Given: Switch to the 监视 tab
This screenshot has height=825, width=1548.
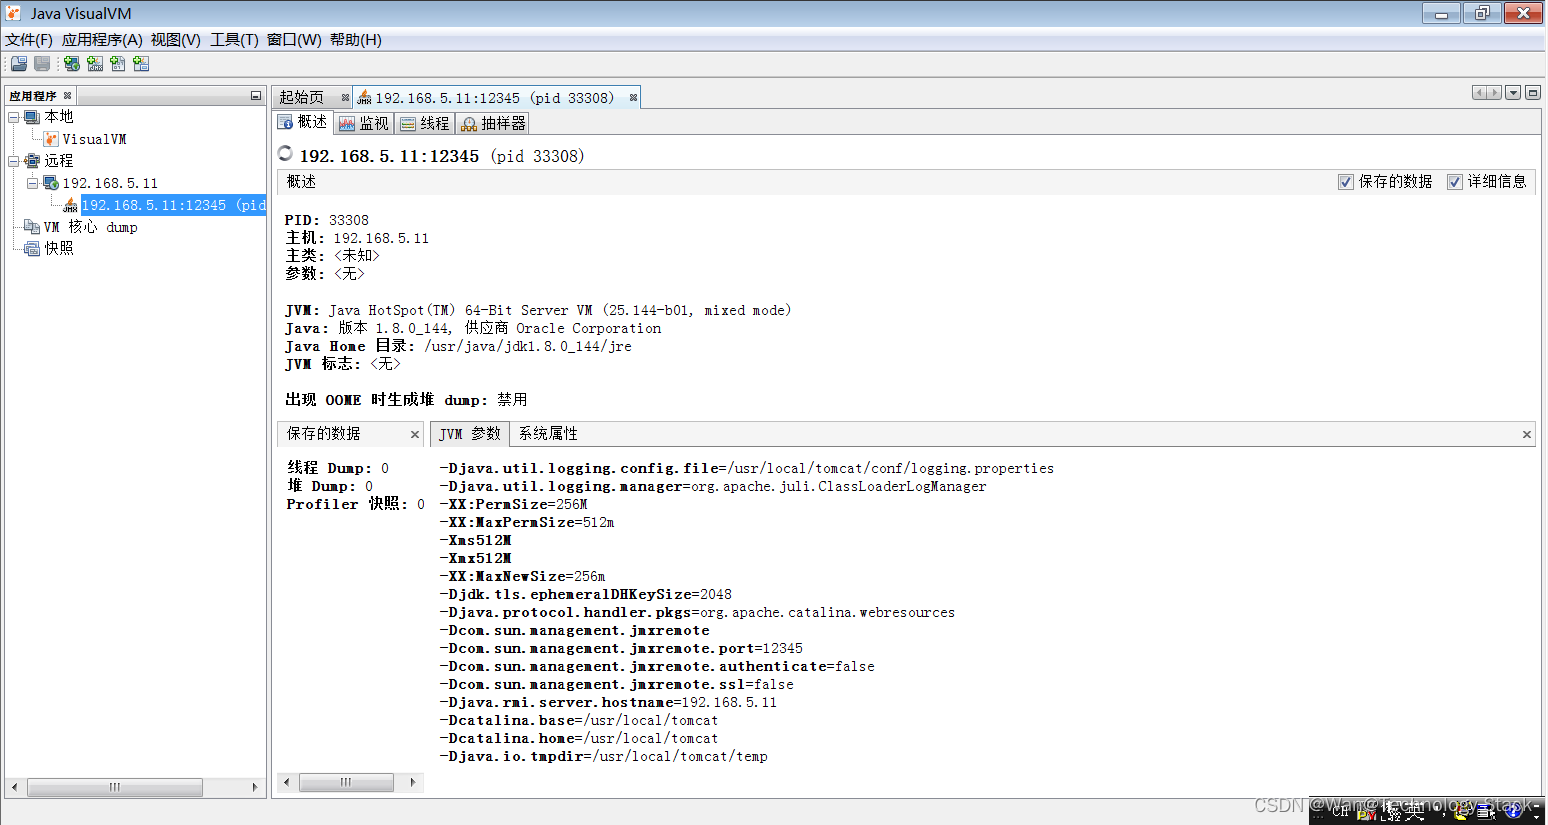Looking at the screenshot, I should point(364,123).
